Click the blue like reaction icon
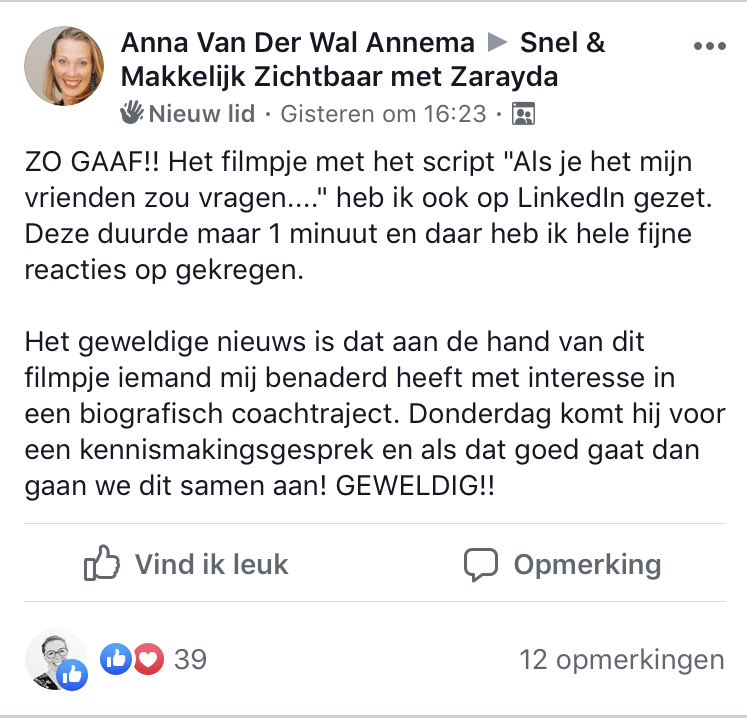Viewport: 747px width, 718px height. (116, 659)
